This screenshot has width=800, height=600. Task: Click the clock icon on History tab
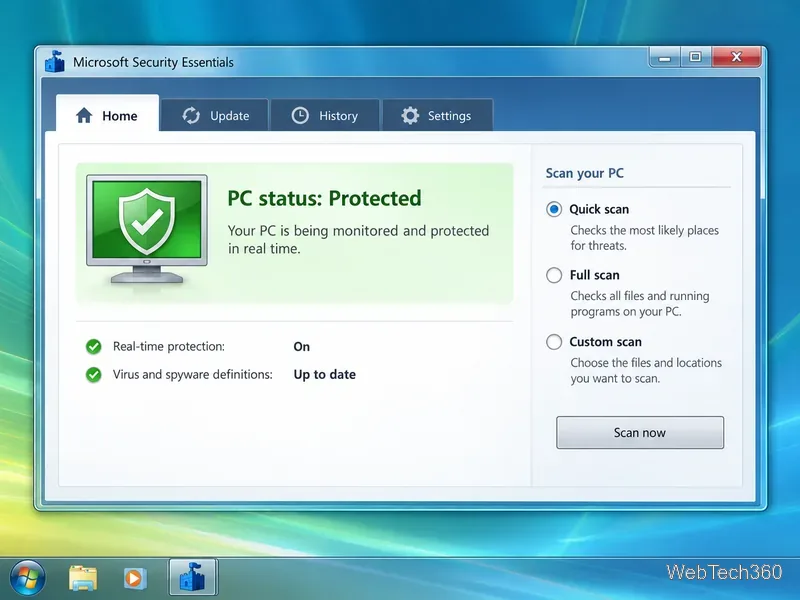(300, 116)
